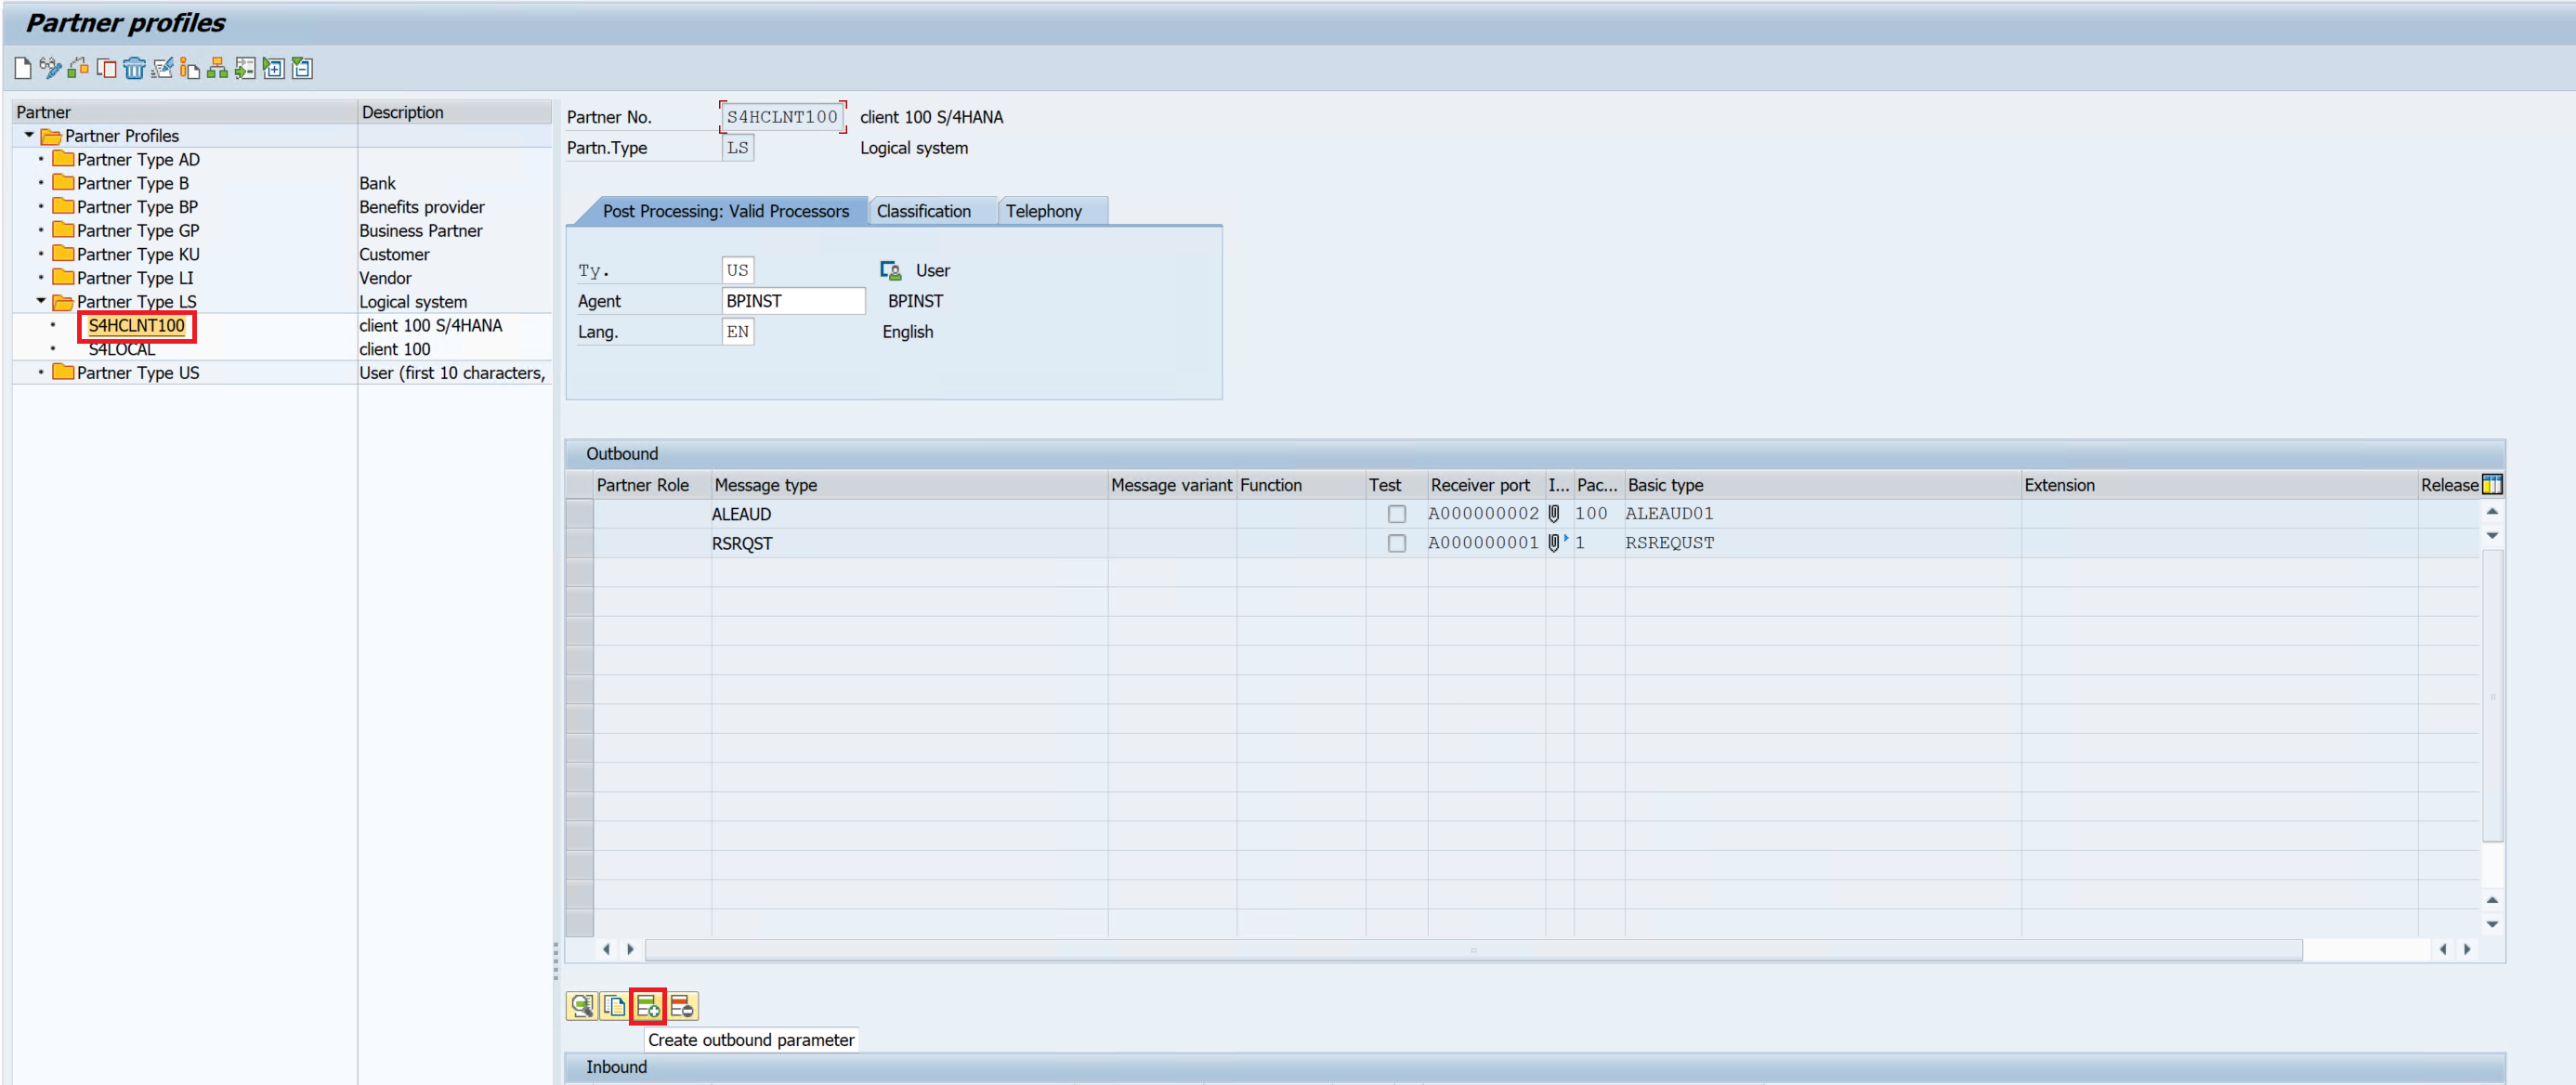This screenshot has height=1085, width=2576.
Task: Click the Collapse subtree minus icon
Action: click(302, 68)
